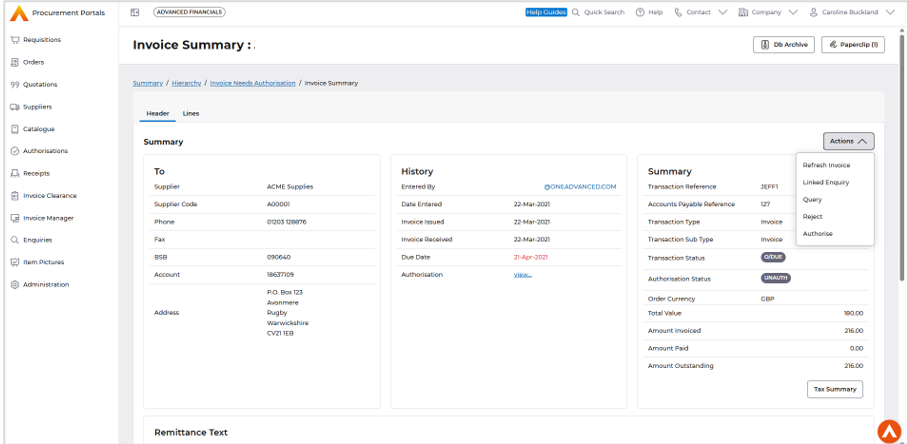Open the Catalogue book icon

(15, 129)
